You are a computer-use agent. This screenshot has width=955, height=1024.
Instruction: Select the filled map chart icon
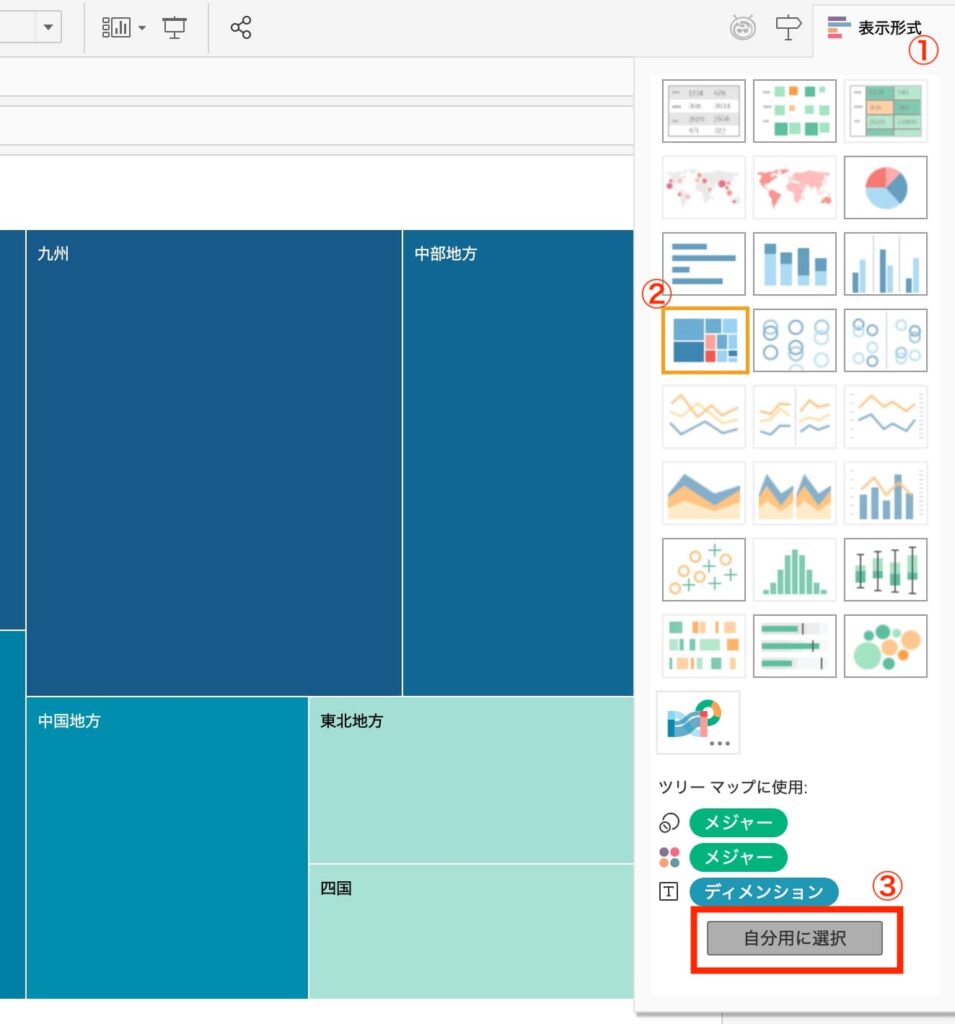coord(794,187)
